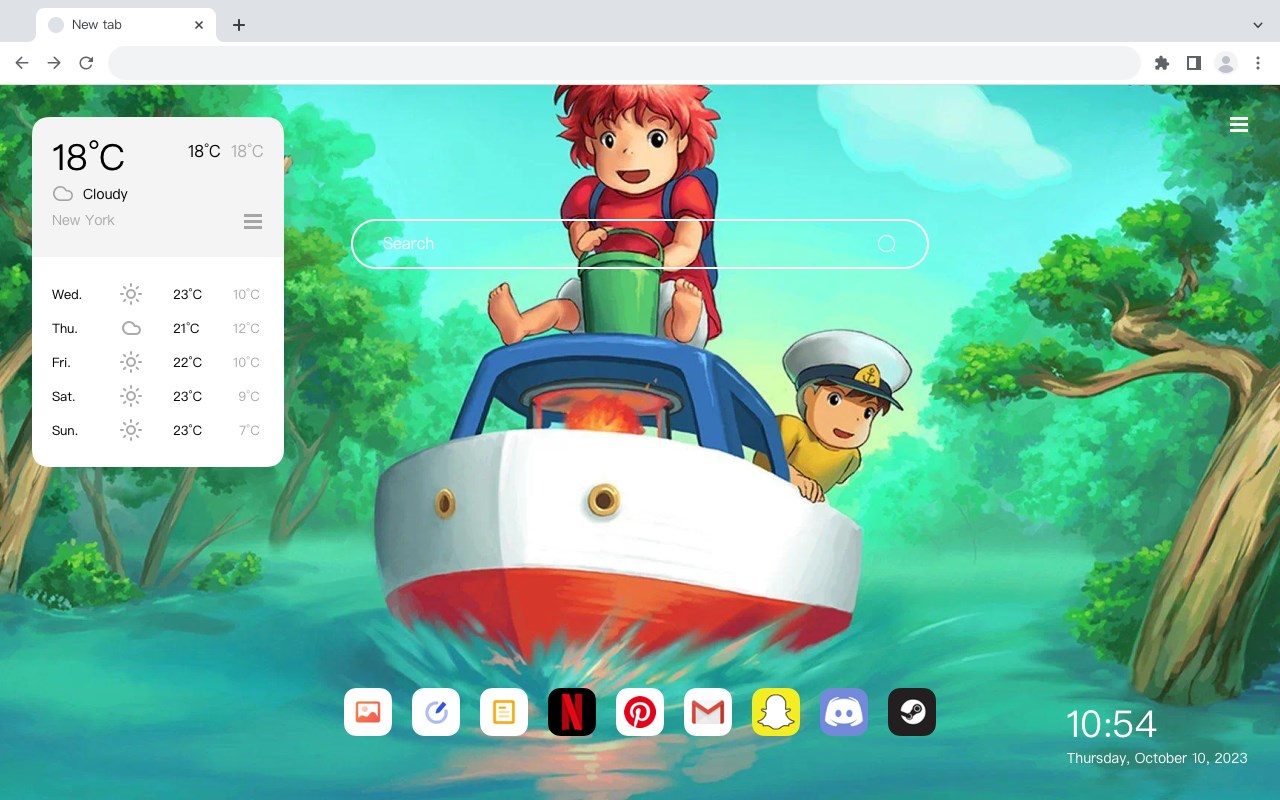Click Wednesday's high of 23°C
The image size is (1280, 800).
tap(187, 294)
